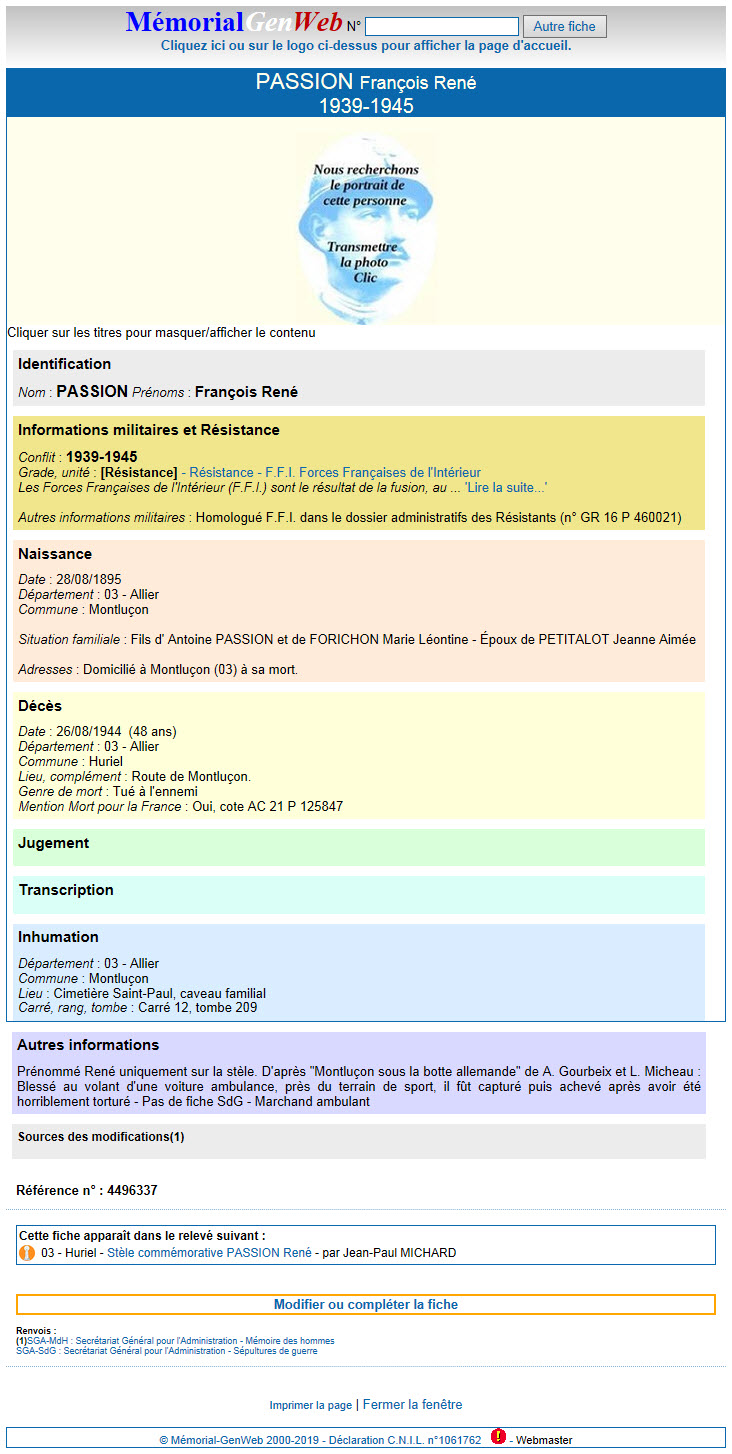The width and height of the screenshot is (732, 1454).
Task: Click Modifier ou compléter la fiche
Action: pyautogui.click(x=366, y=1305)
